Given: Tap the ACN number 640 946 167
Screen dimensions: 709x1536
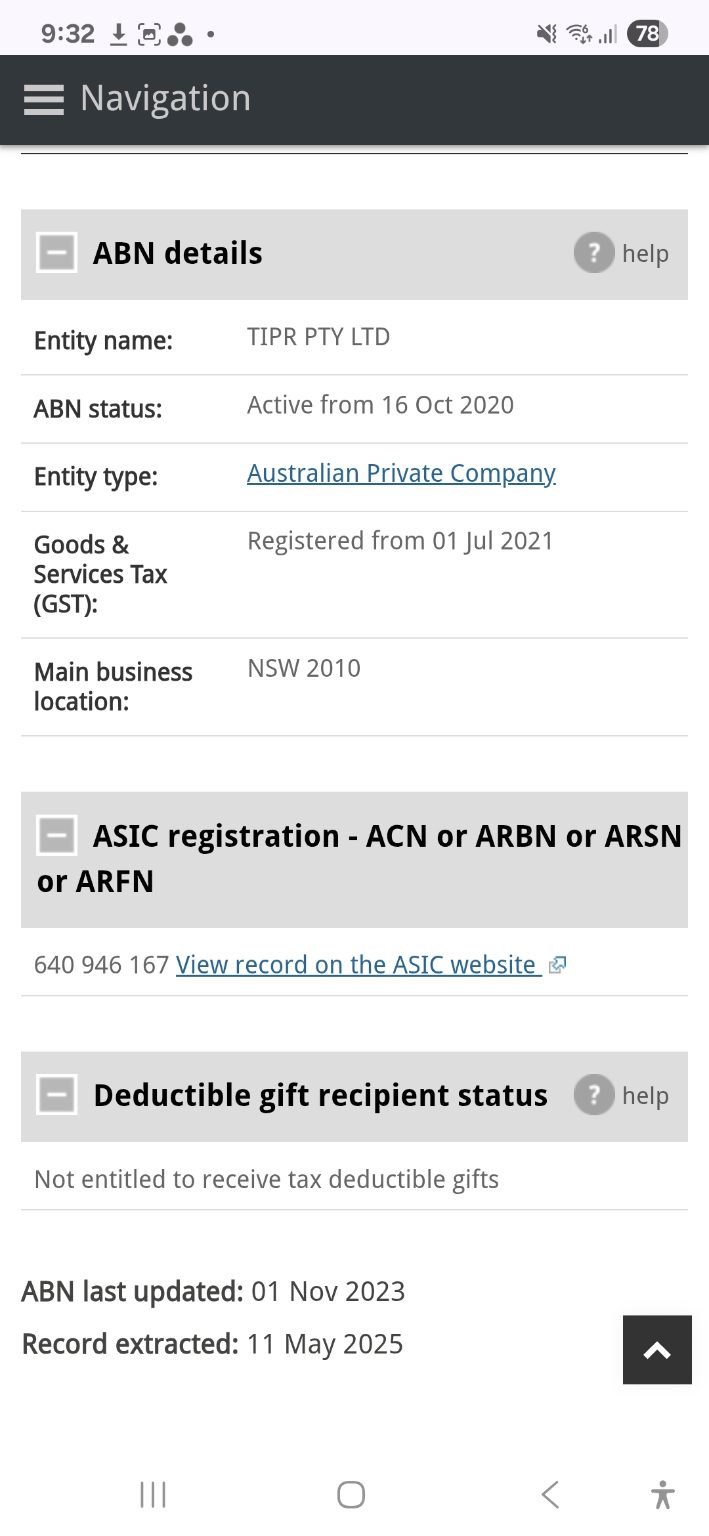Looking at the screenshot, I should coord(101,965).
